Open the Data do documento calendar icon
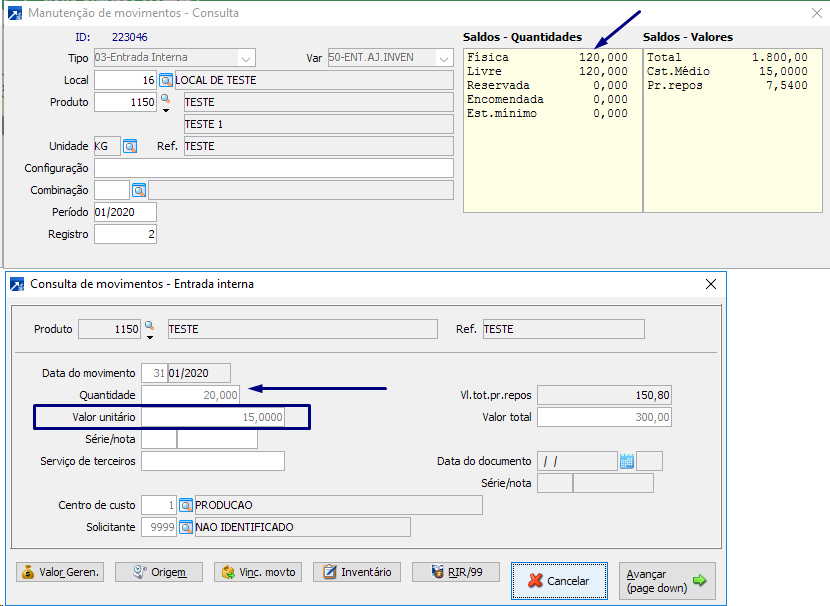The image size is (830, 606). click(x=627, y=461)
